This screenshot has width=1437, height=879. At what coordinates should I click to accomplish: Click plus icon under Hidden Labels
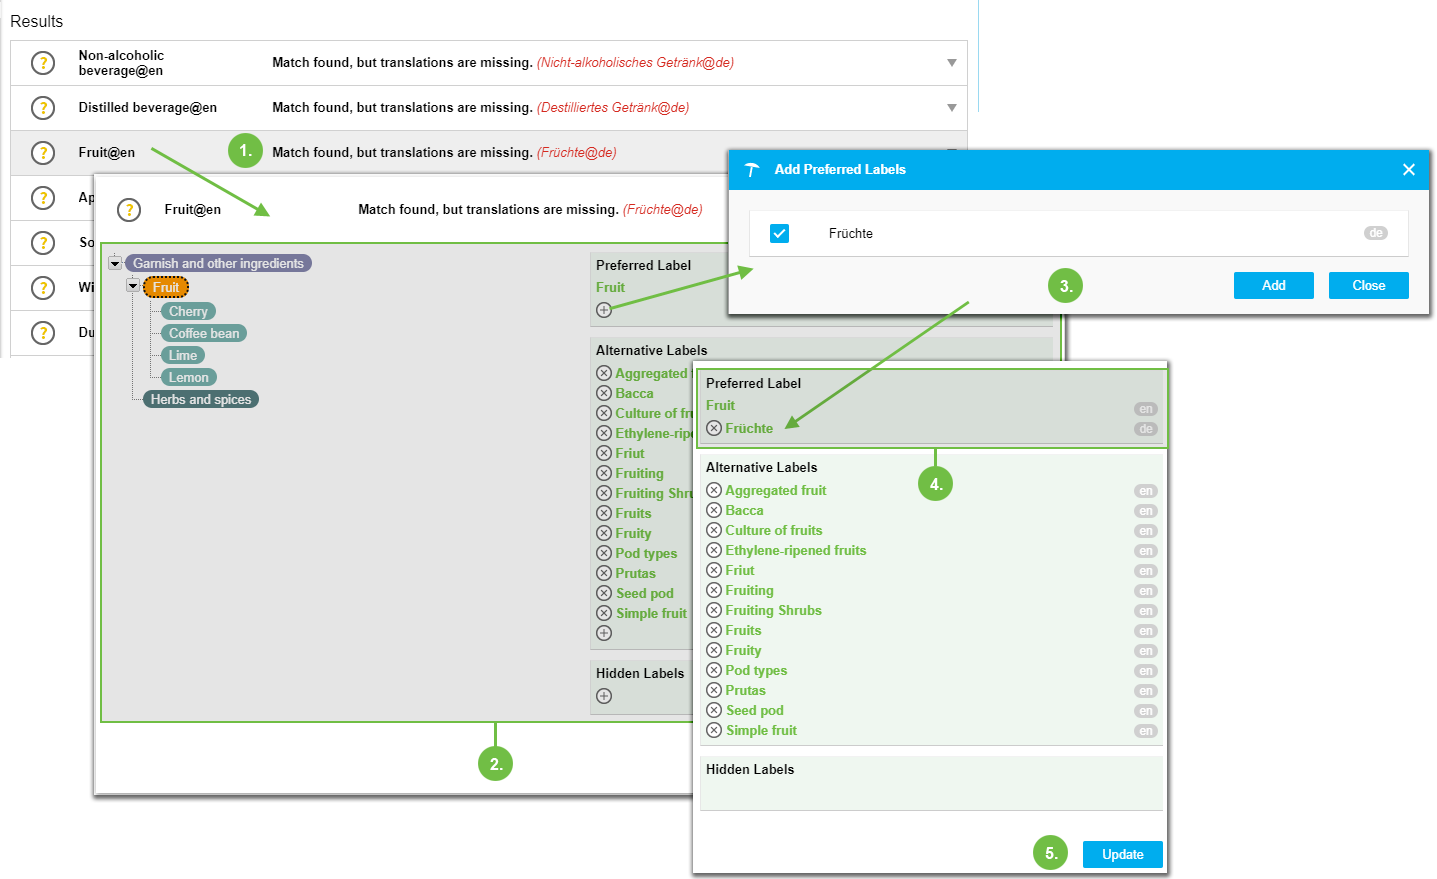point(604,696)
